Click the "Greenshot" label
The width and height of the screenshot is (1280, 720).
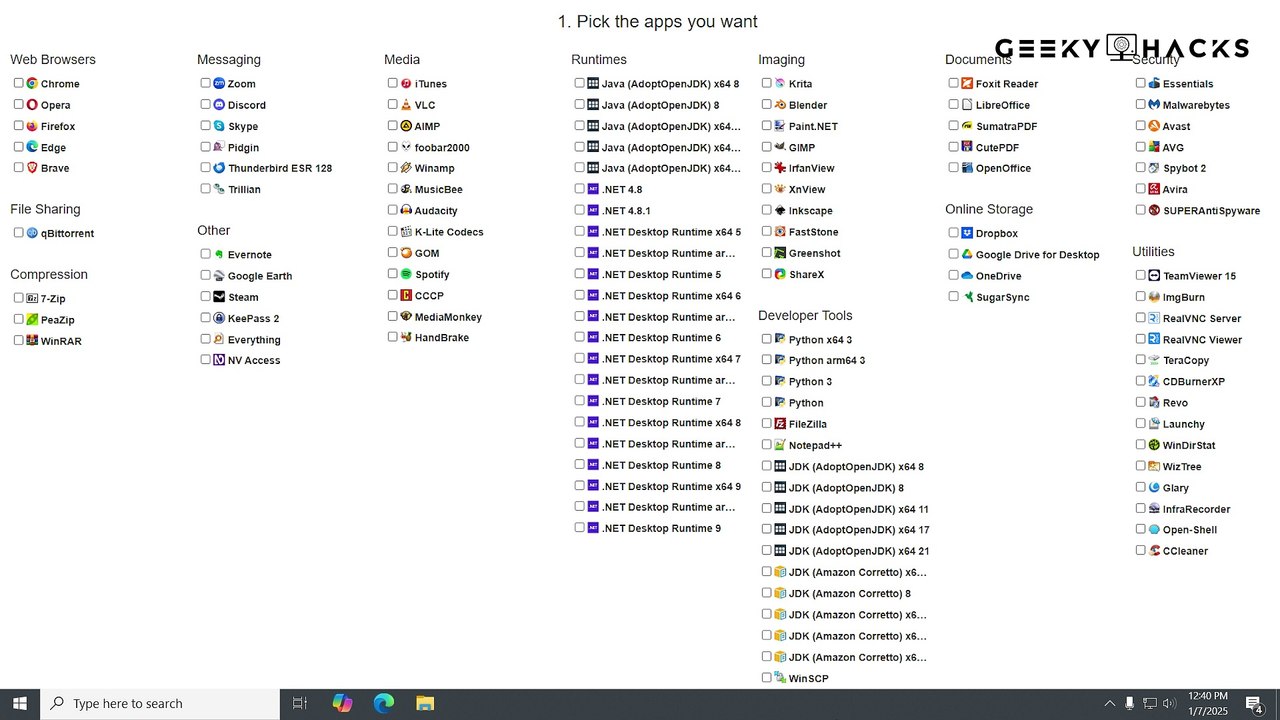(x=815, y=254)
